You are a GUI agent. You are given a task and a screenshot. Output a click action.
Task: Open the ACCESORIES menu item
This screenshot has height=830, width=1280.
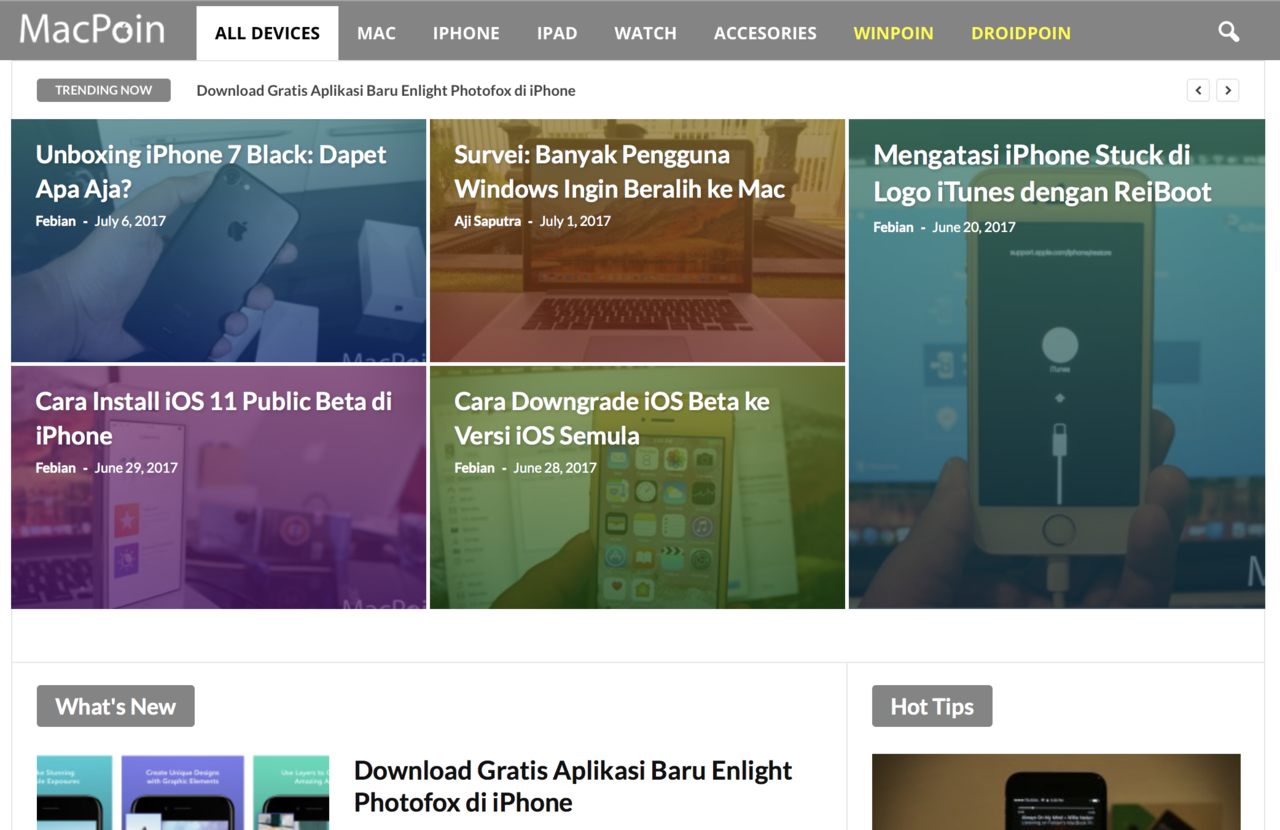tap(765, 33)
